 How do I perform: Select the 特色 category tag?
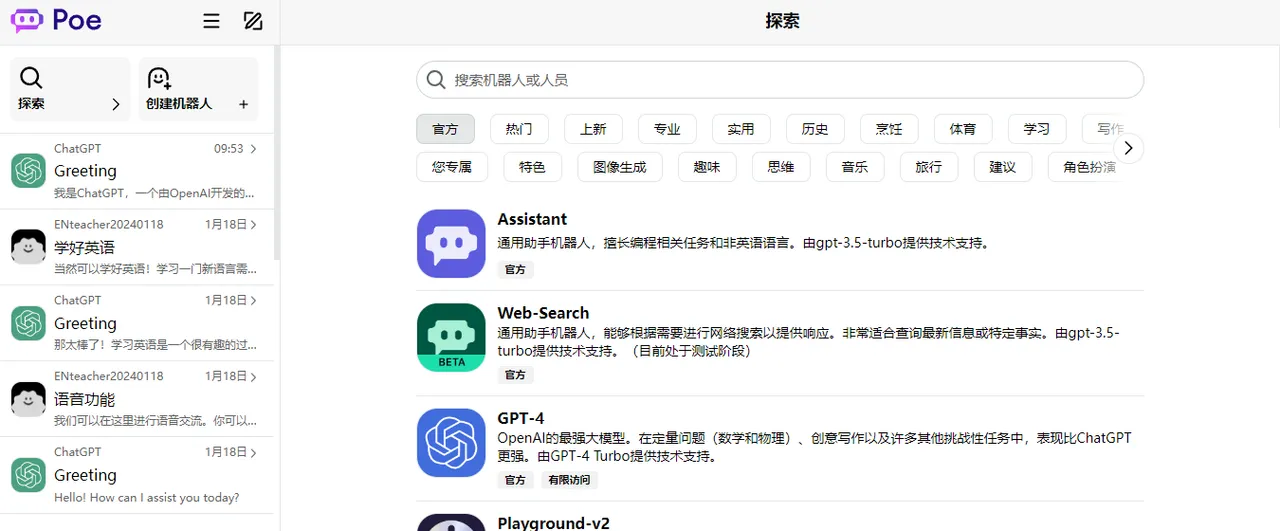coord(533,167)
